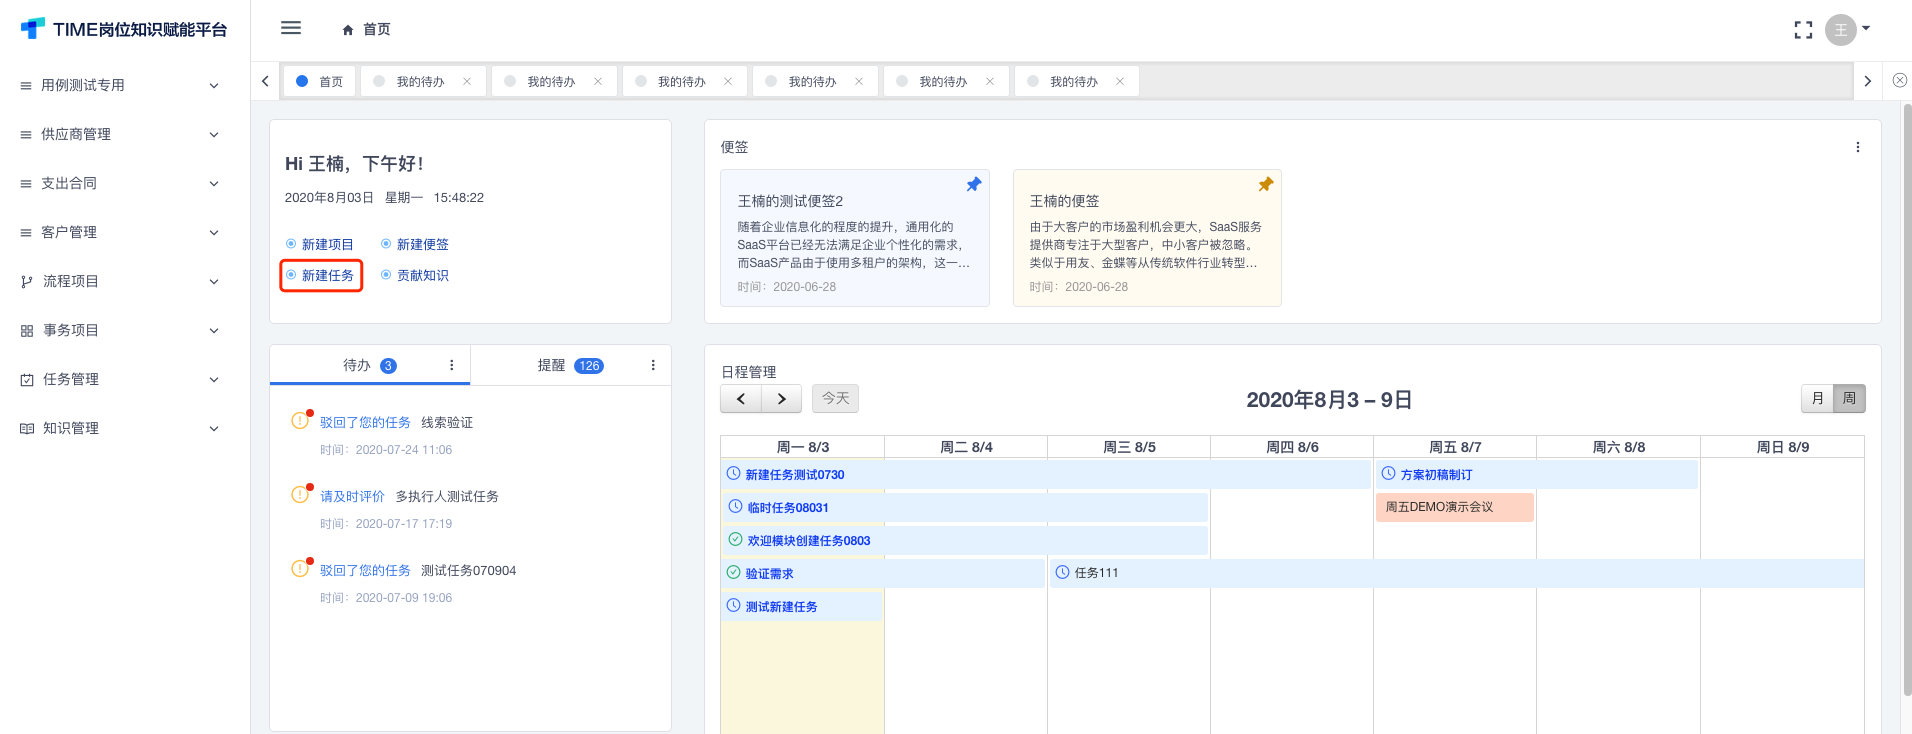This screenshot has height=734, width=1912.
Task: Open 驳回了您的任务 线索验证 item
Action: [396, 423]
